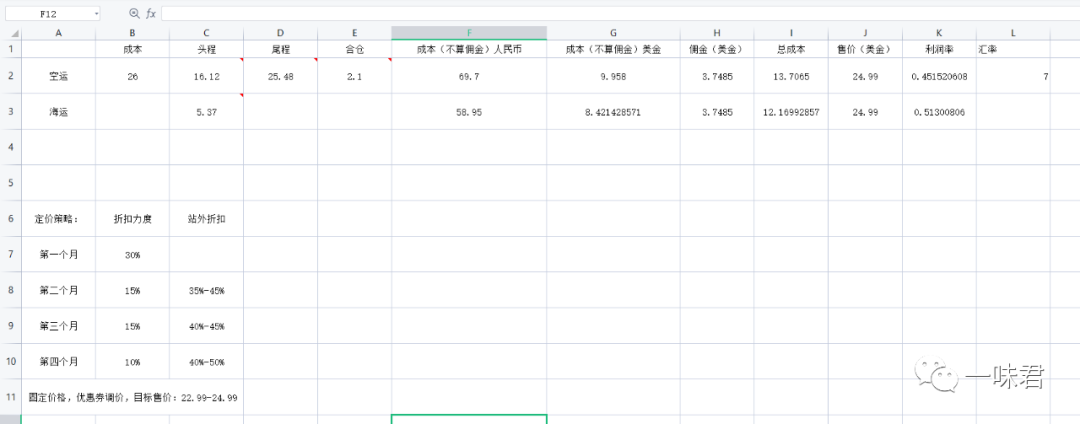Select row header 6
This screenshot has height=424, width=1080.
(x=11, y=219)
